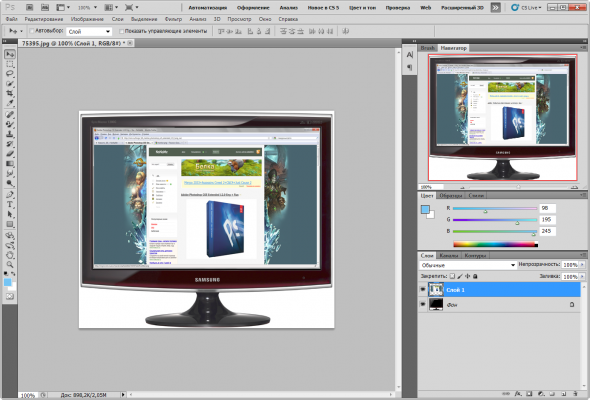The image size is (590, 400).
Task: Hide the Фон layer
Action: [423, 304]
